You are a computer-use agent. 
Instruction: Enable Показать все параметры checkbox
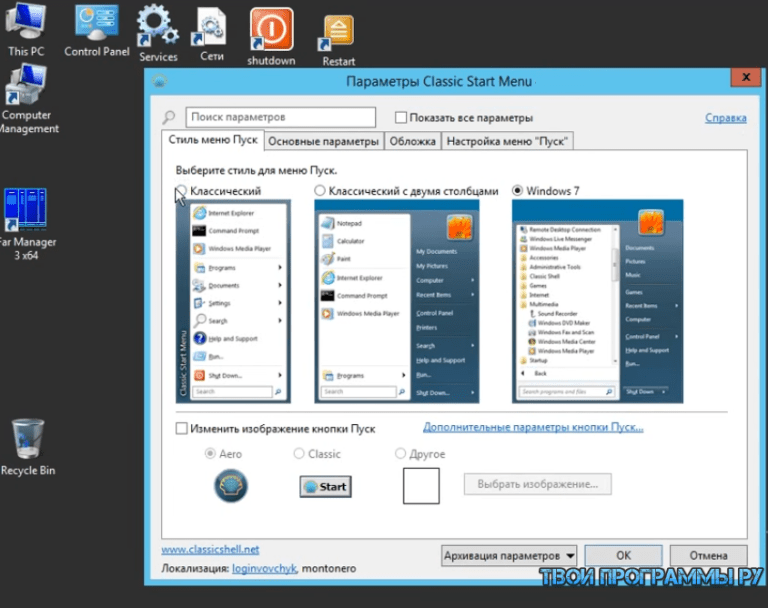(x=401, y=118)
